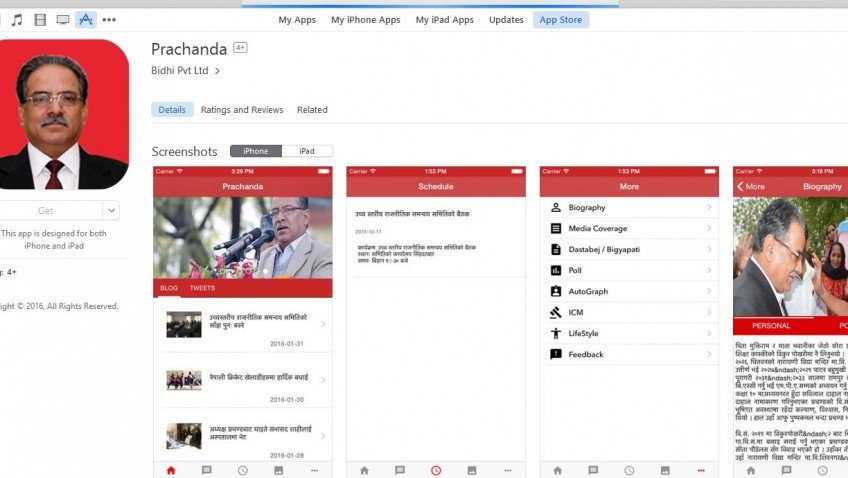Switch screenshots to iPhone view
The image size is (848, 478).
(x=256, y=151)
